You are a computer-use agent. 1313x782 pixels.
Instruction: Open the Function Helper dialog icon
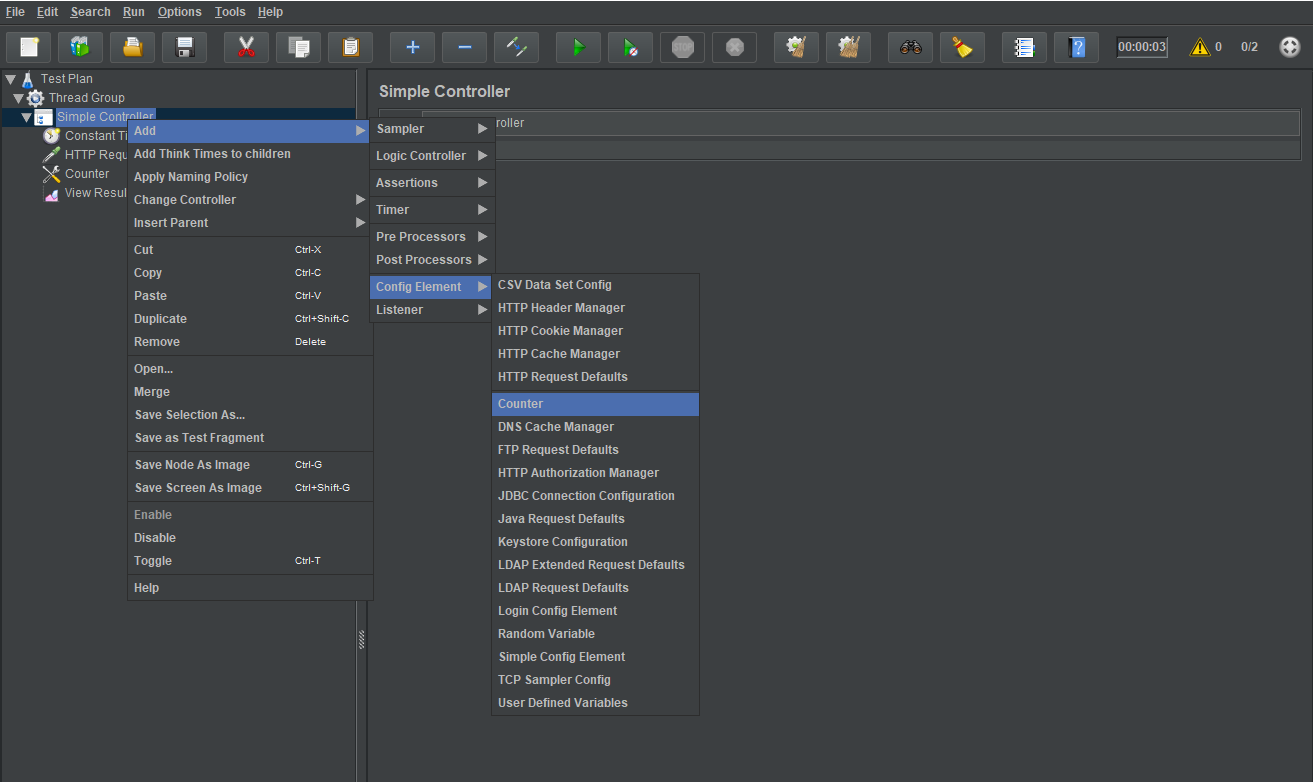click(x=1024, y=47)
